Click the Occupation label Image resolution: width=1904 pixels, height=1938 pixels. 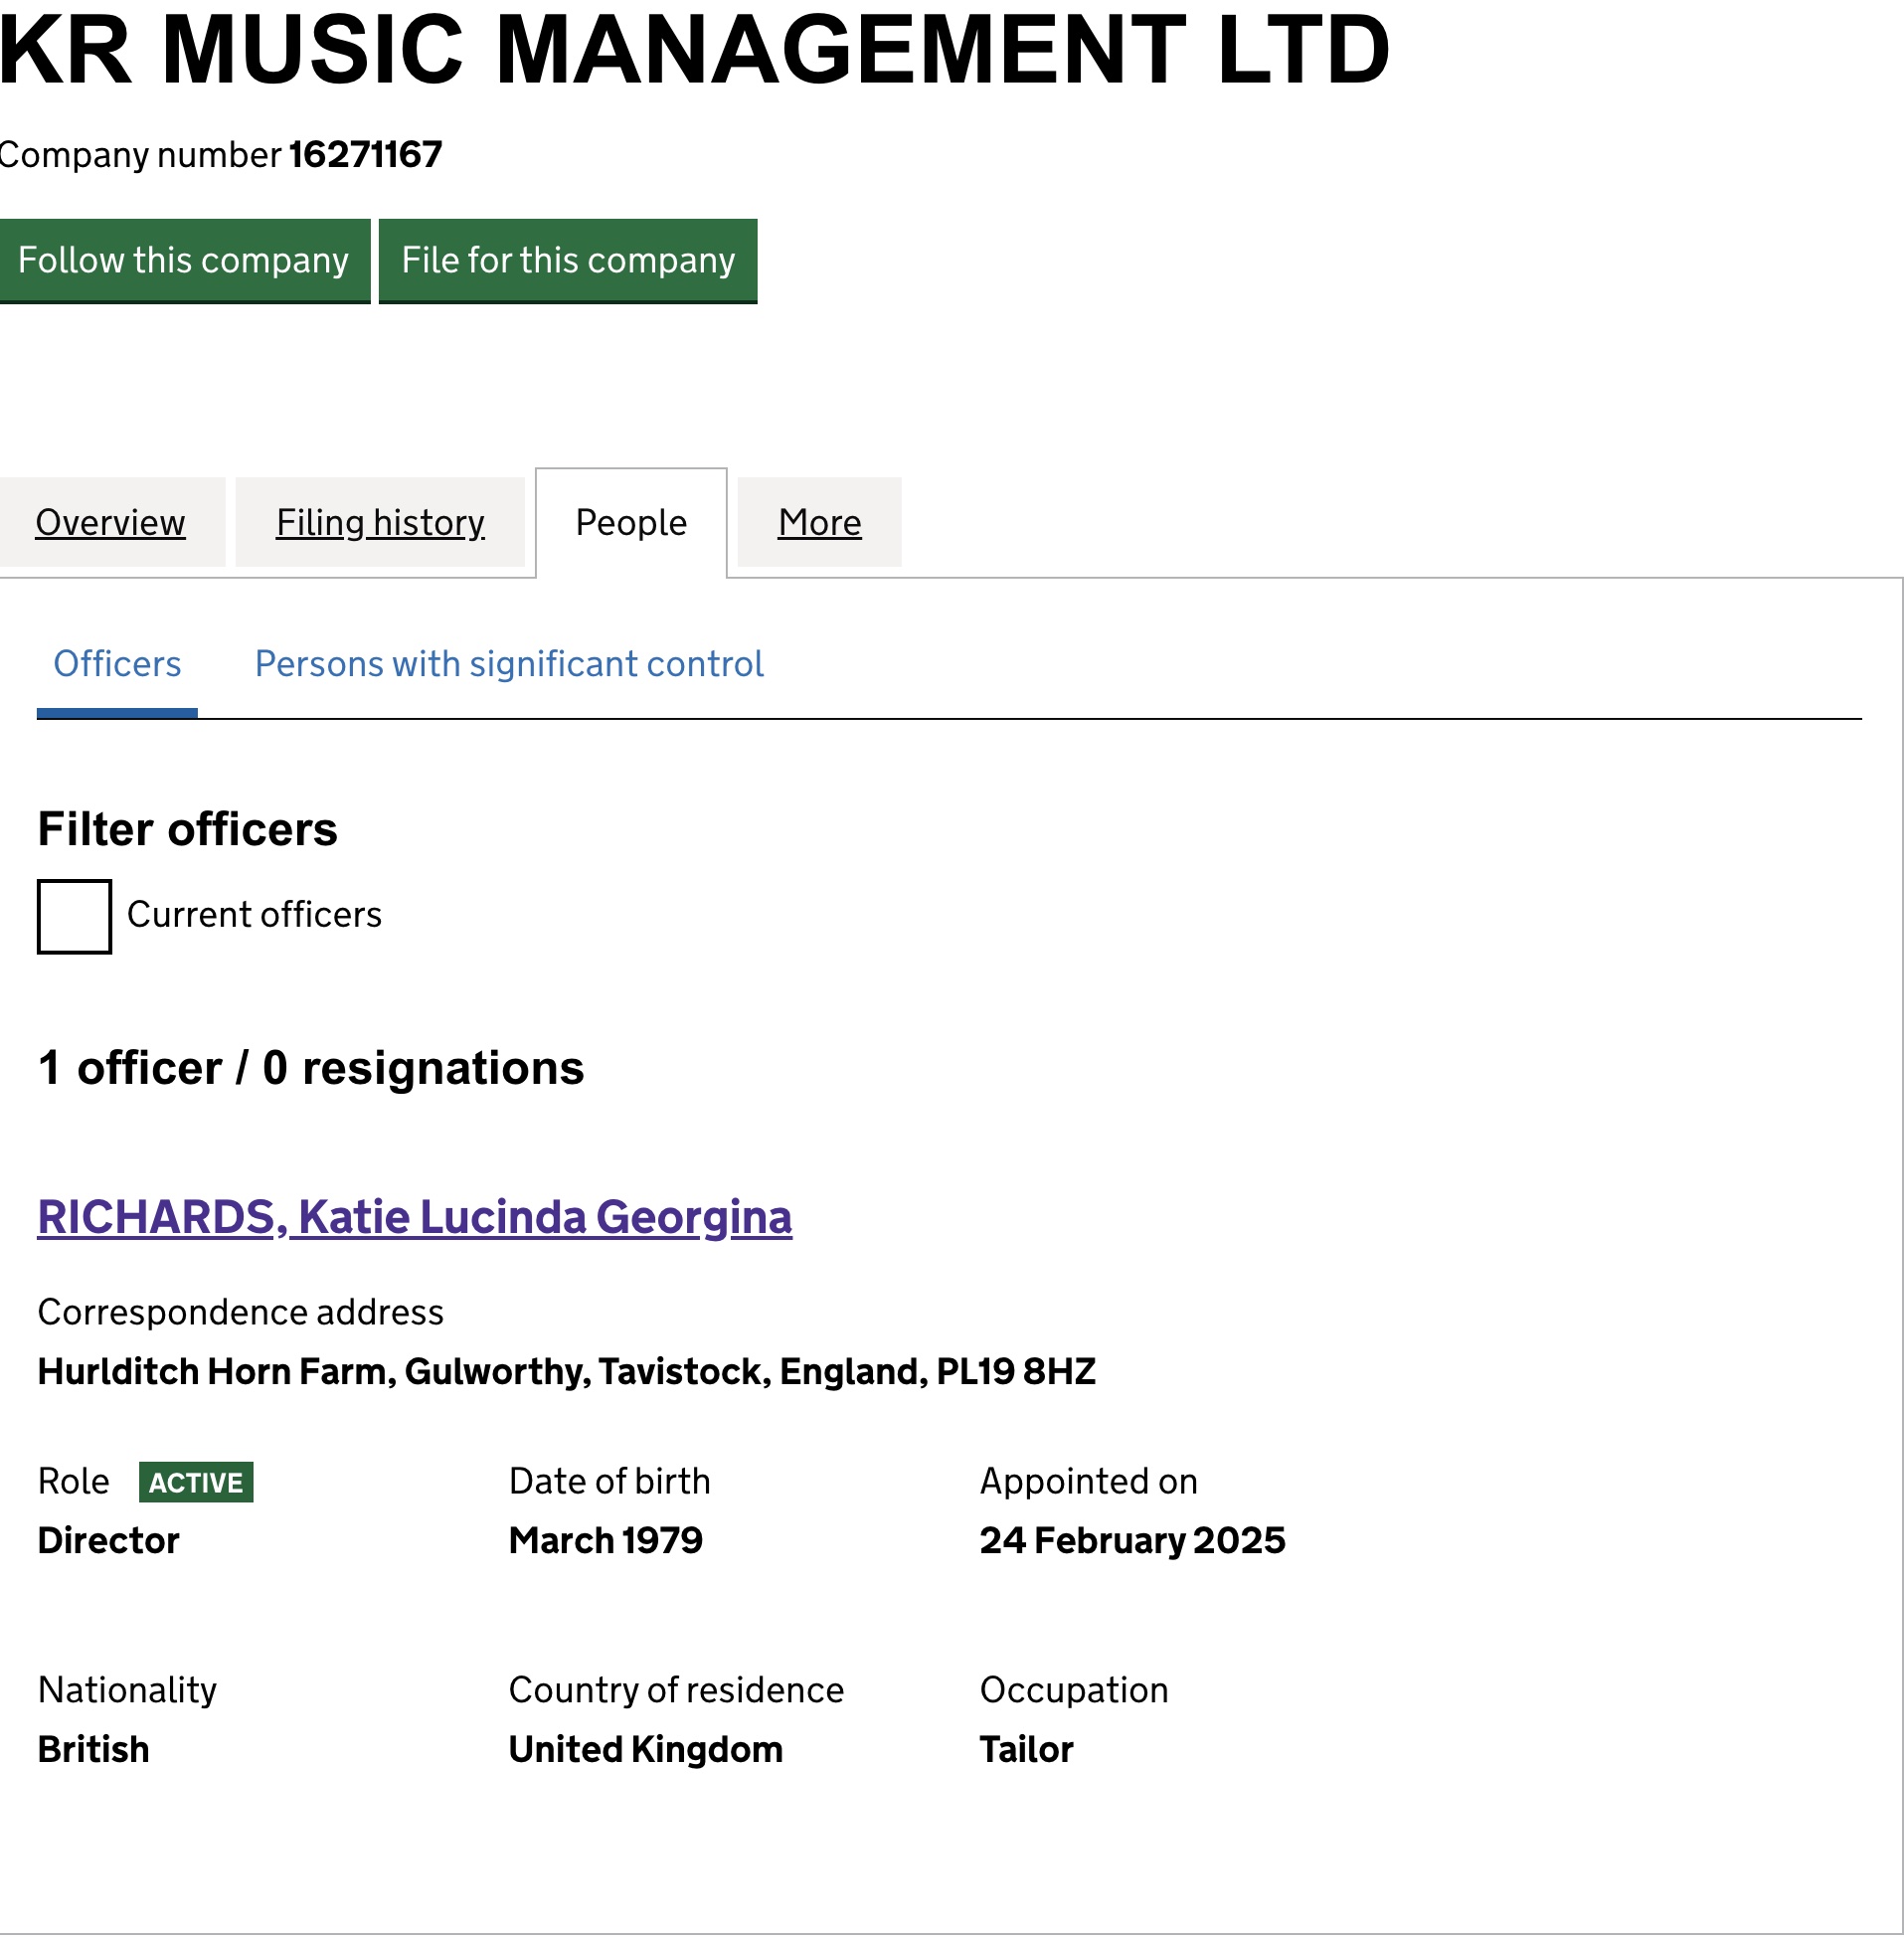1075,1691
